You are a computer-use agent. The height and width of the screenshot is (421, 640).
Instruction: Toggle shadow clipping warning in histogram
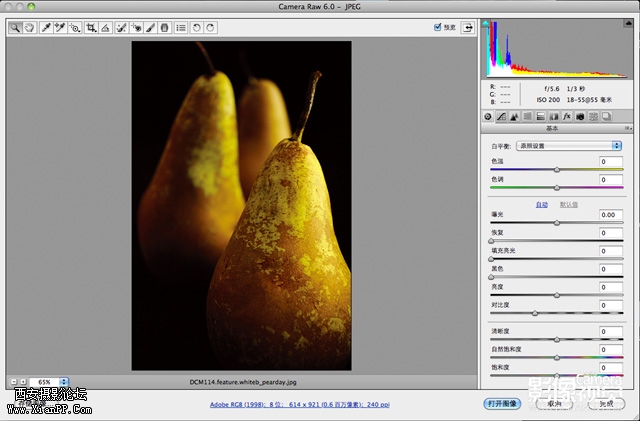click(488, 25)
